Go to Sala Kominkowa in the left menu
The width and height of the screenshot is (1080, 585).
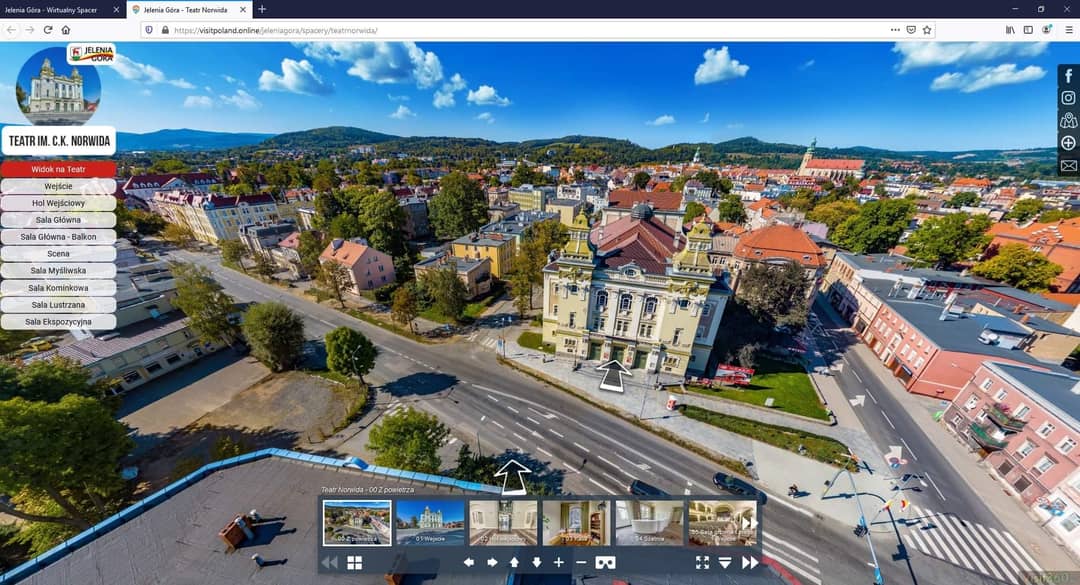58,288
